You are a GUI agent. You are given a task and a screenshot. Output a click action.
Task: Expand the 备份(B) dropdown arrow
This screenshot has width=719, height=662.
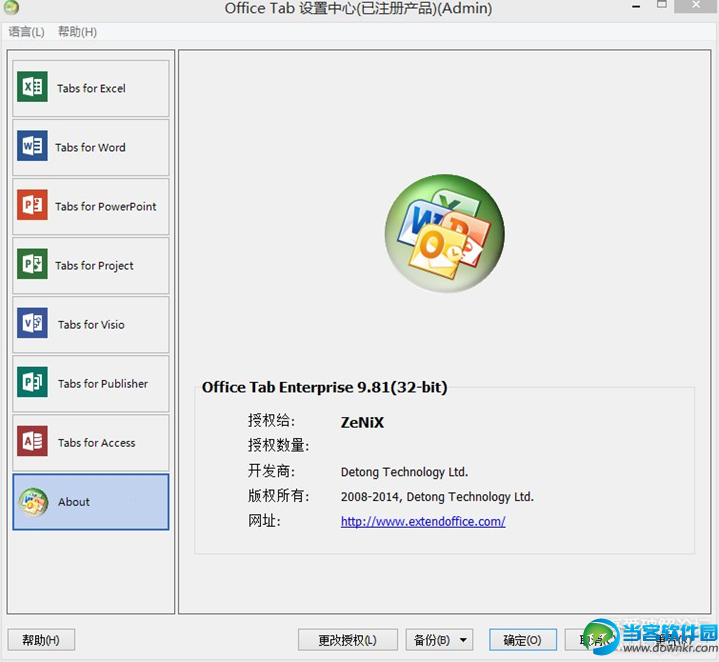pyautogui.click(x=463, y=640)
